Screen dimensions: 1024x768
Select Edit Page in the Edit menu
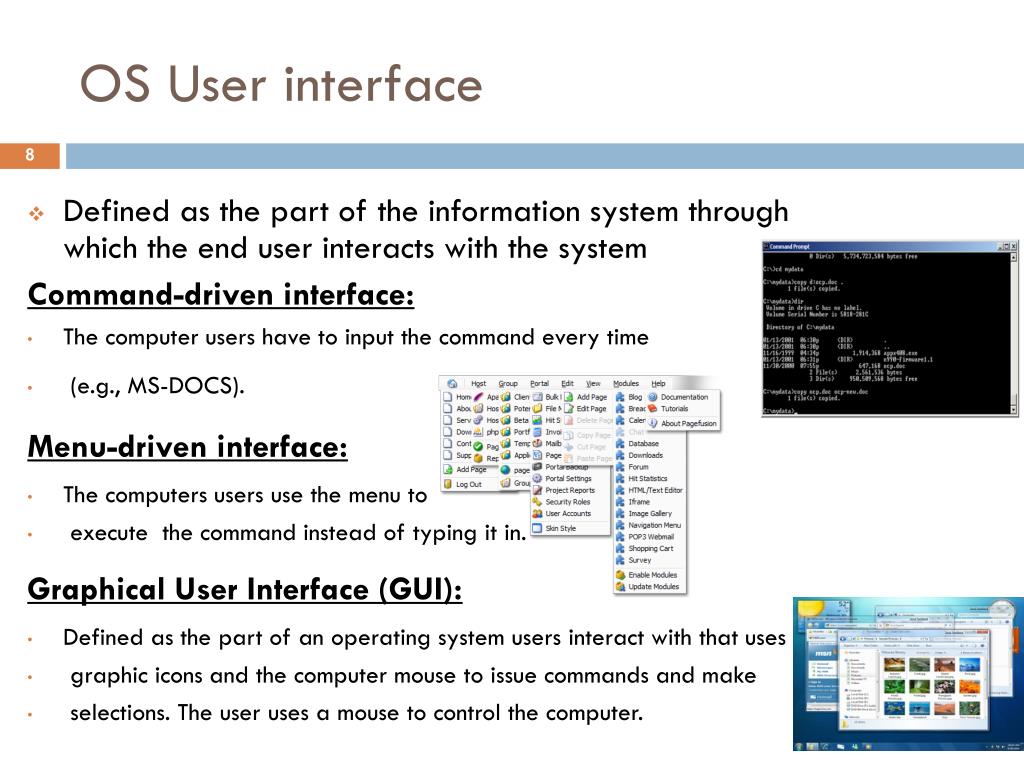(592, 408)
